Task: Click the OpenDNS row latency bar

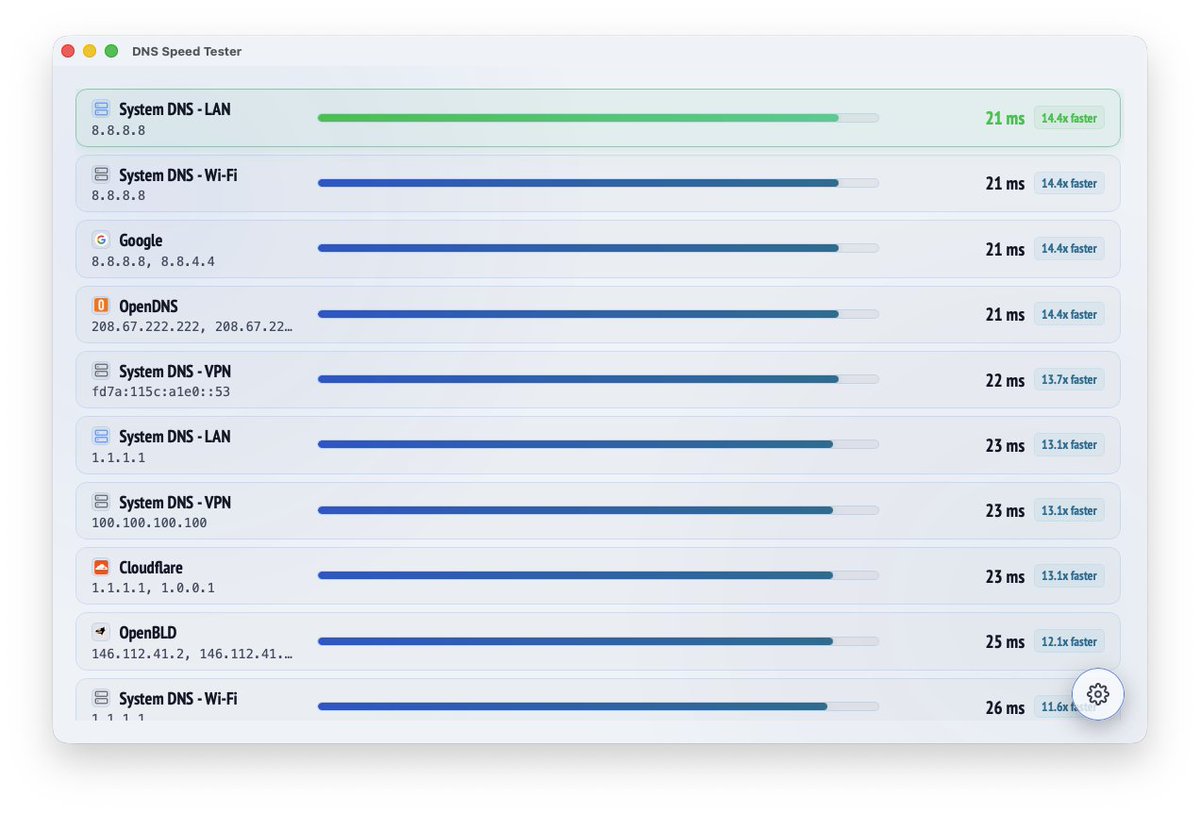Action: [598, 314]
